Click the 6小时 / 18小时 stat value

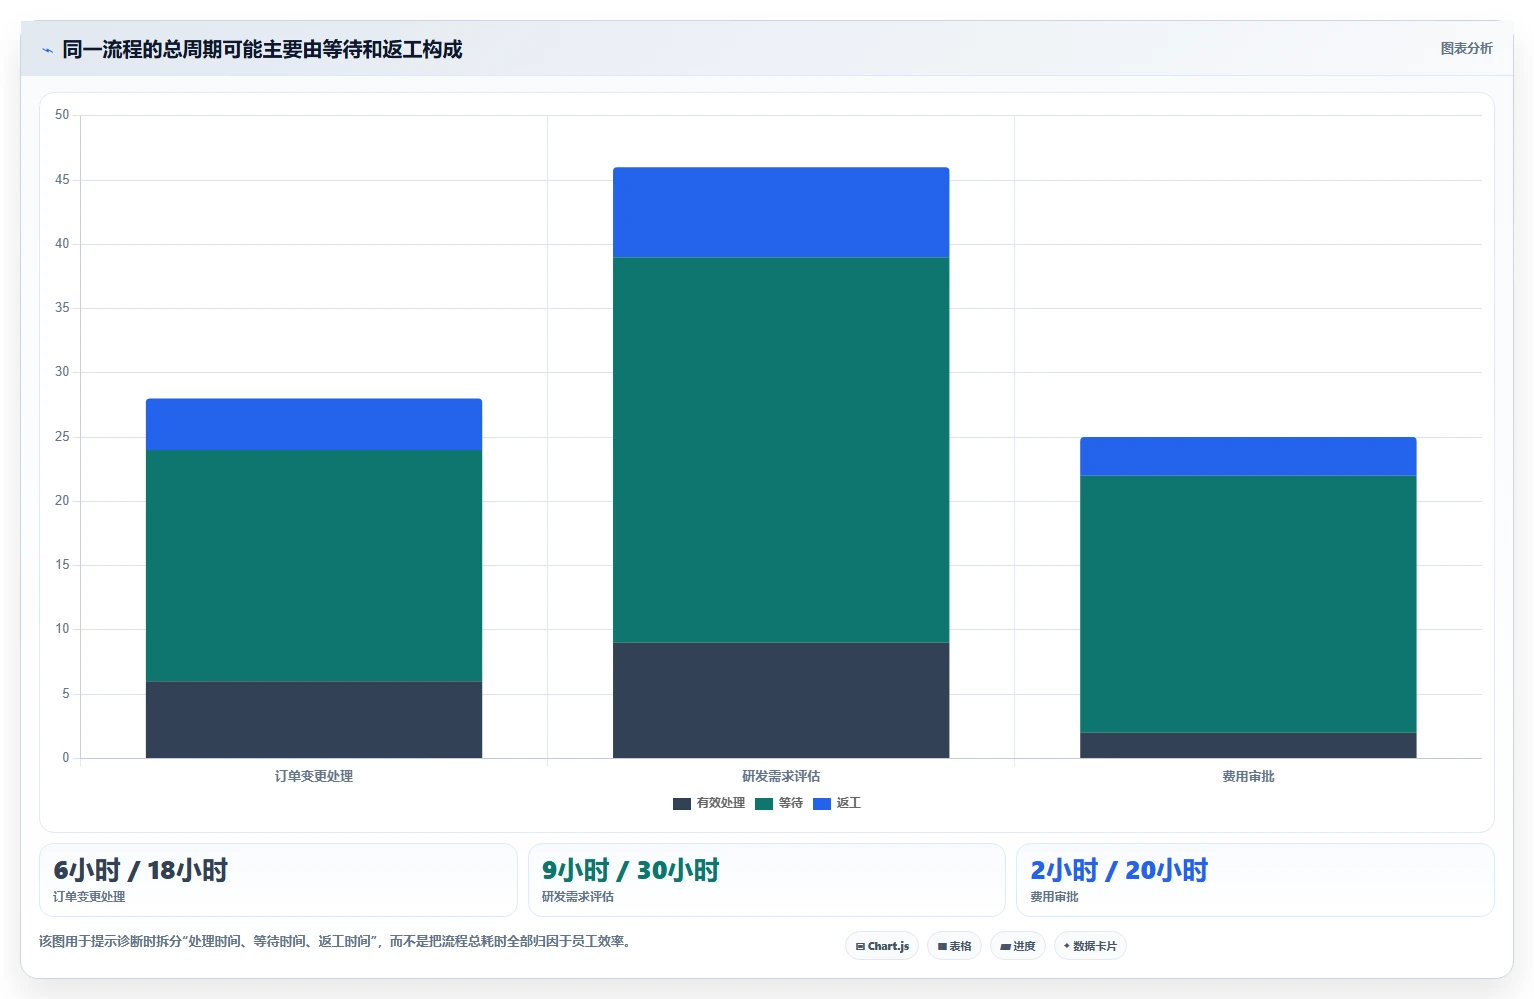click(x=141, y=870)
